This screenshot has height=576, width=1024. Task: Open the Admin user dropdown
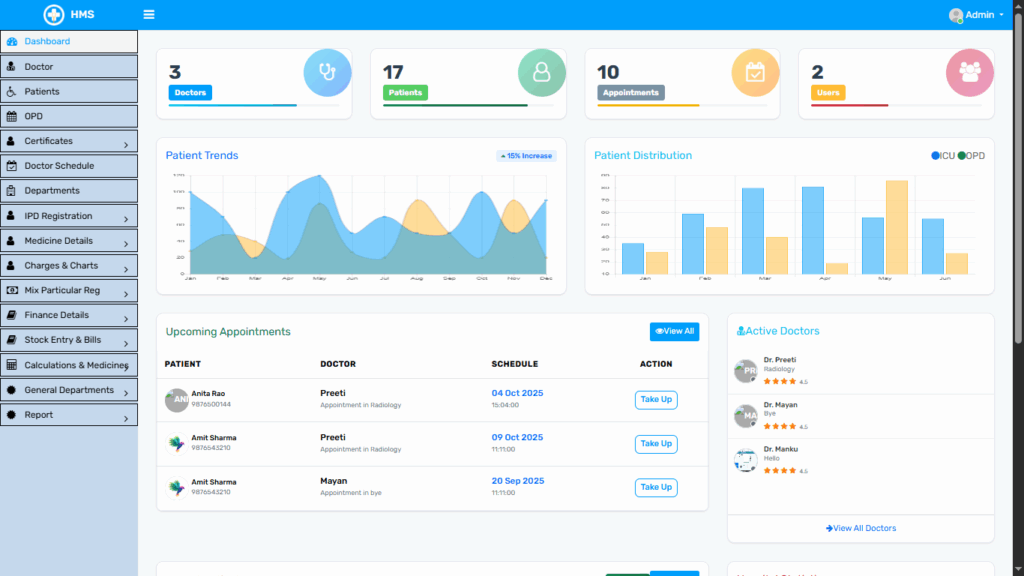tap(976, 15)
